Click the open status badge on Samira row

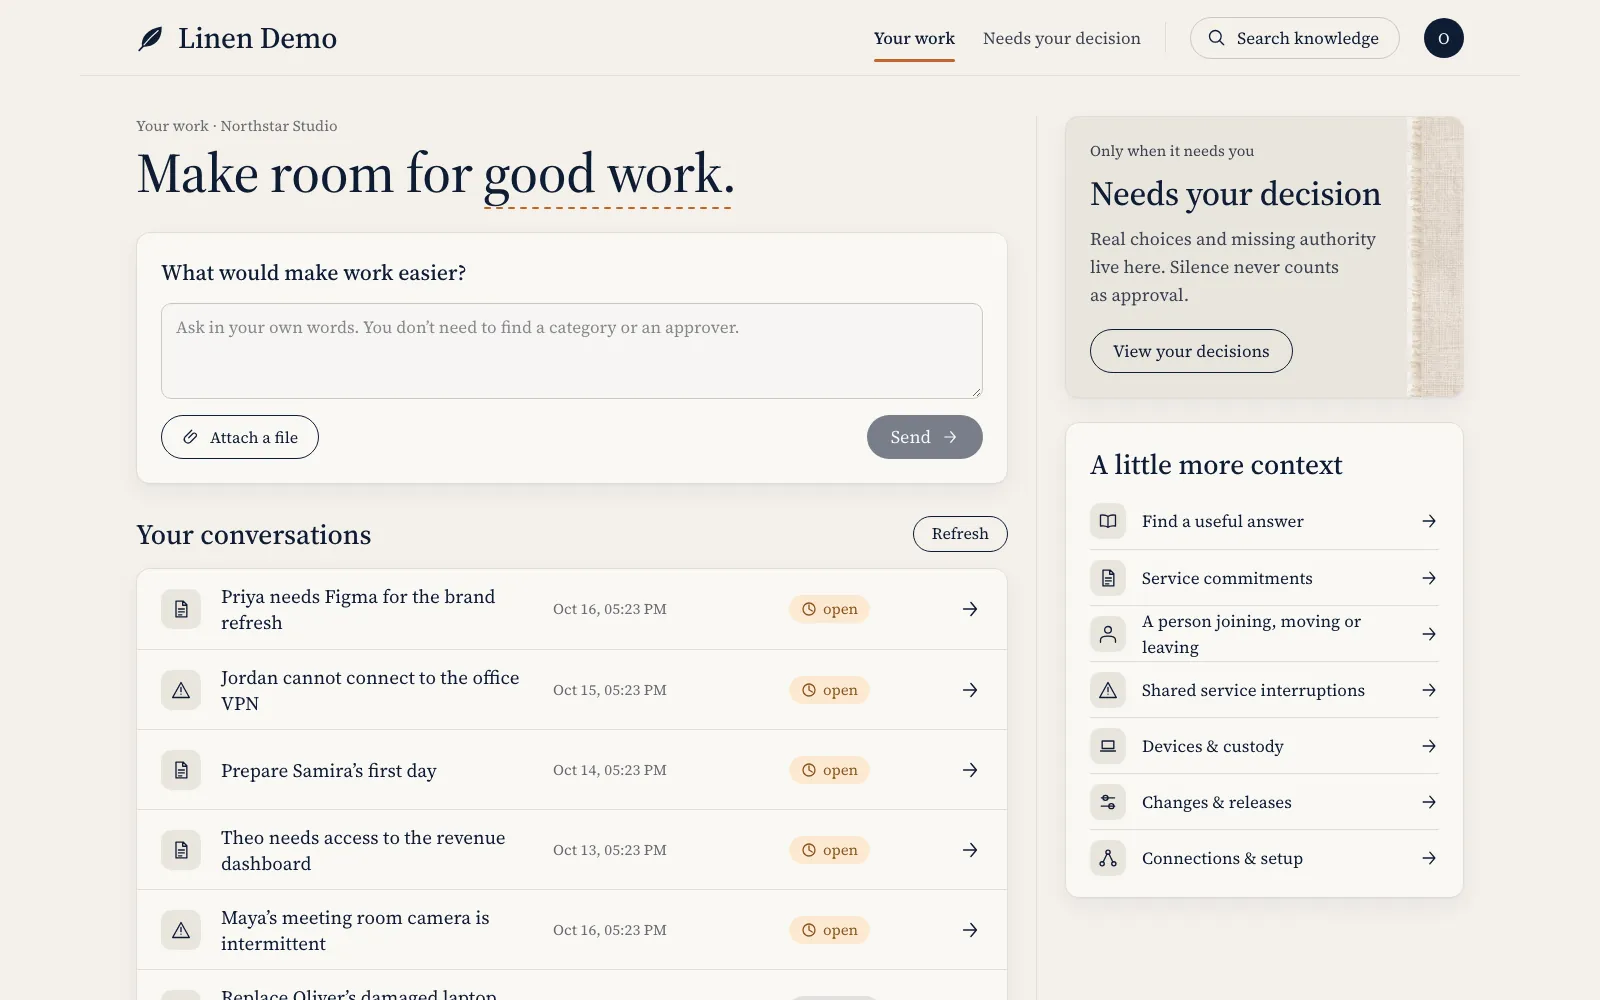tap(829, 770)
